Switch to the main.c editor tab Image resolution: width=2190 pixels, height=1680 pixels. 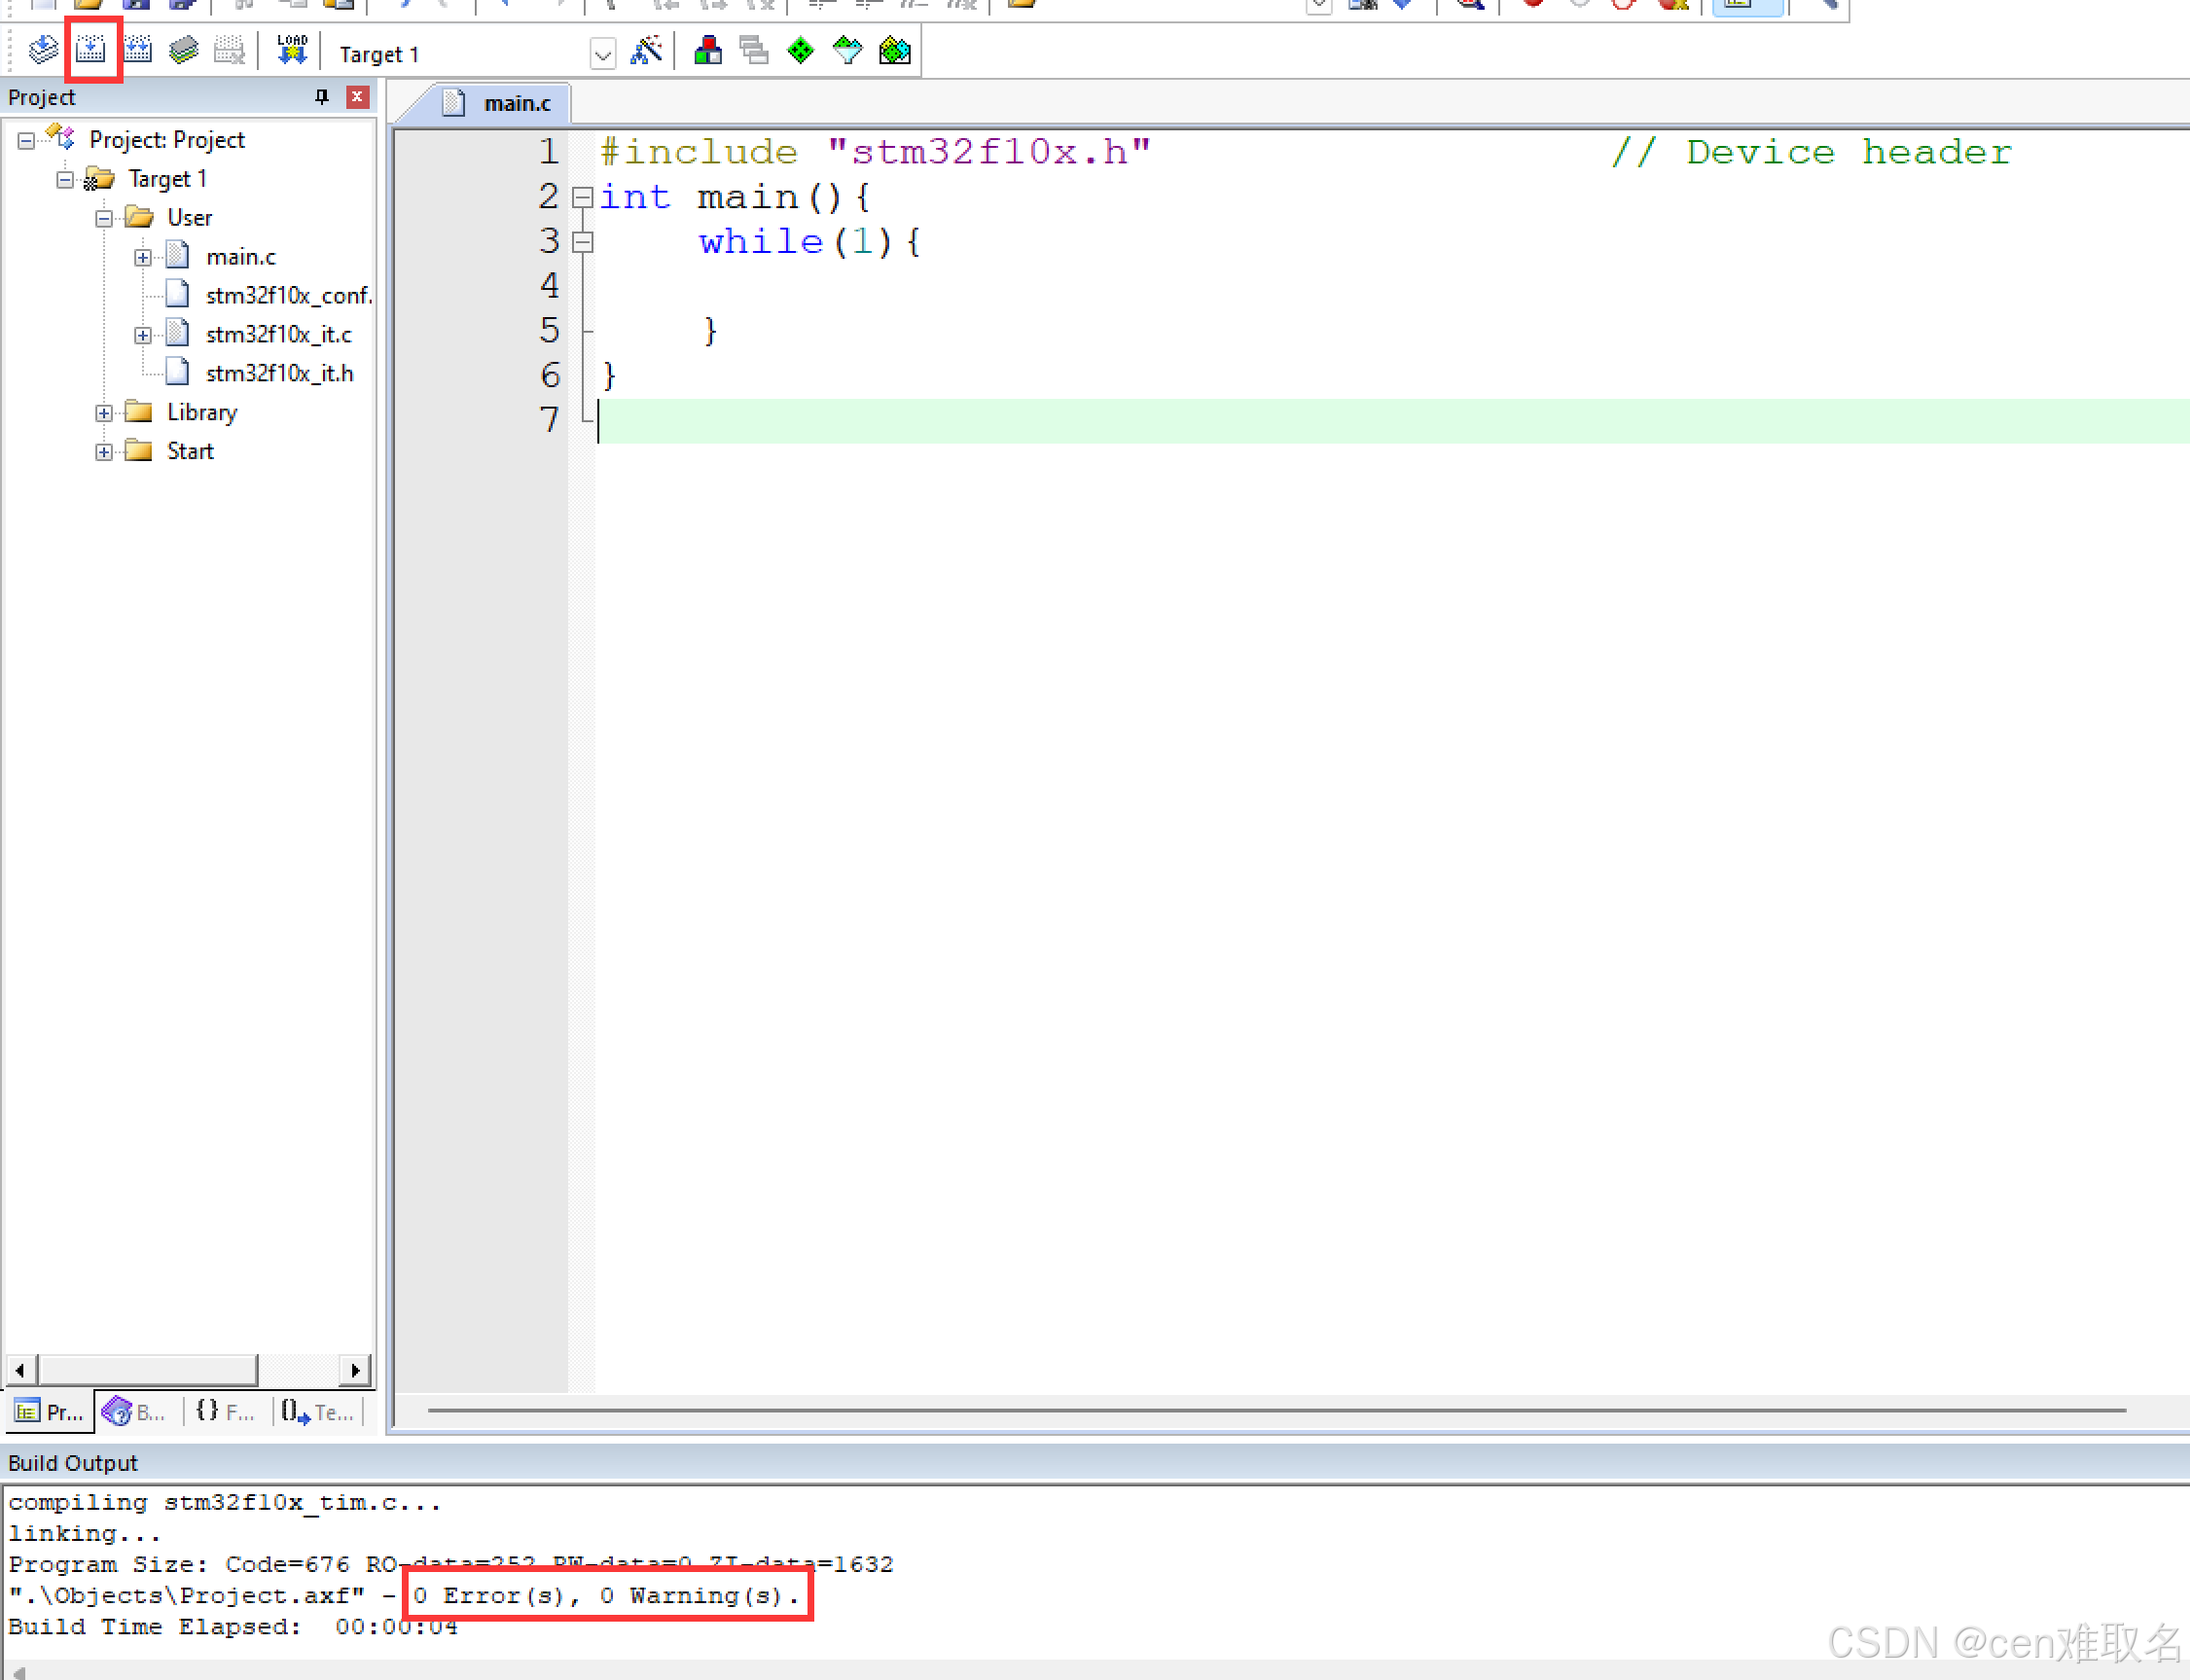[x=516, y=103]
